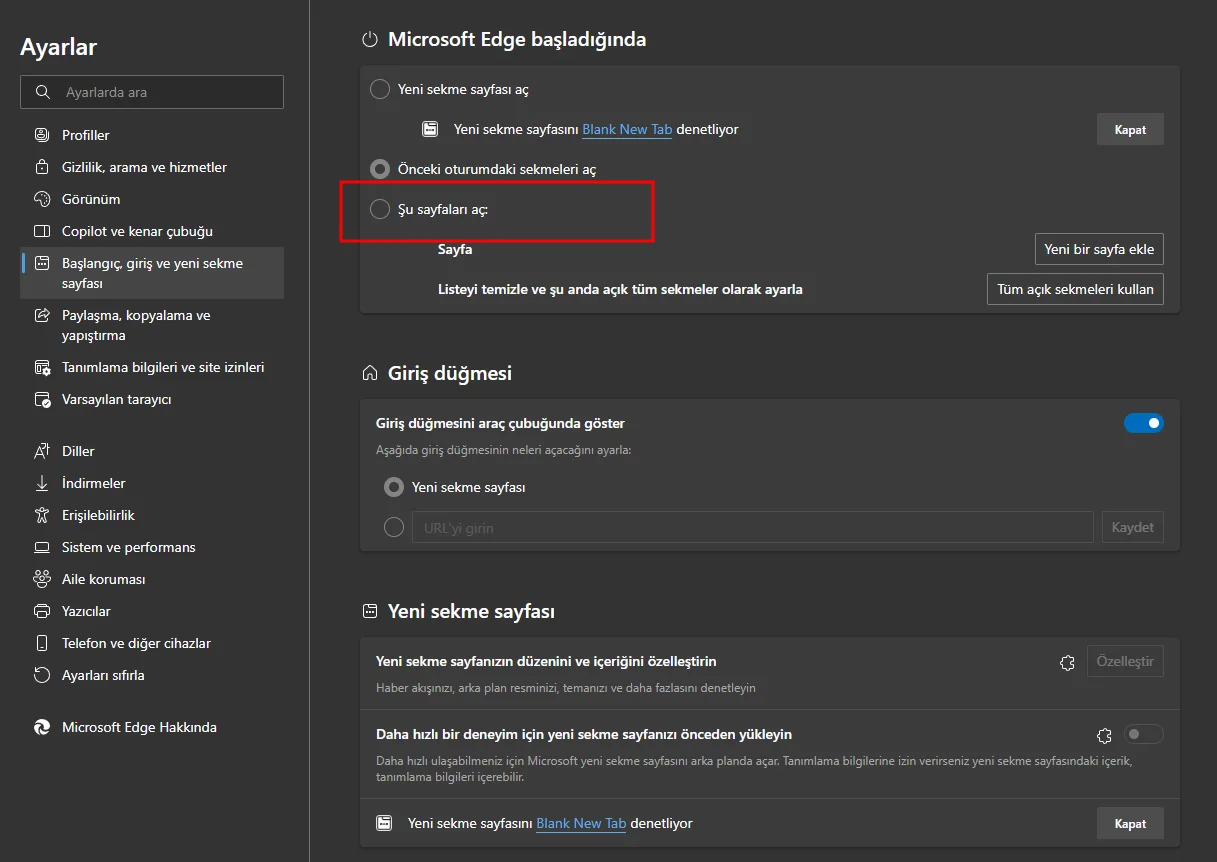Toggle Giriş düğmesini araç çubuğunda göster switch
The height and width of the screenshot is (862, 1217).
click(1144, 423)
